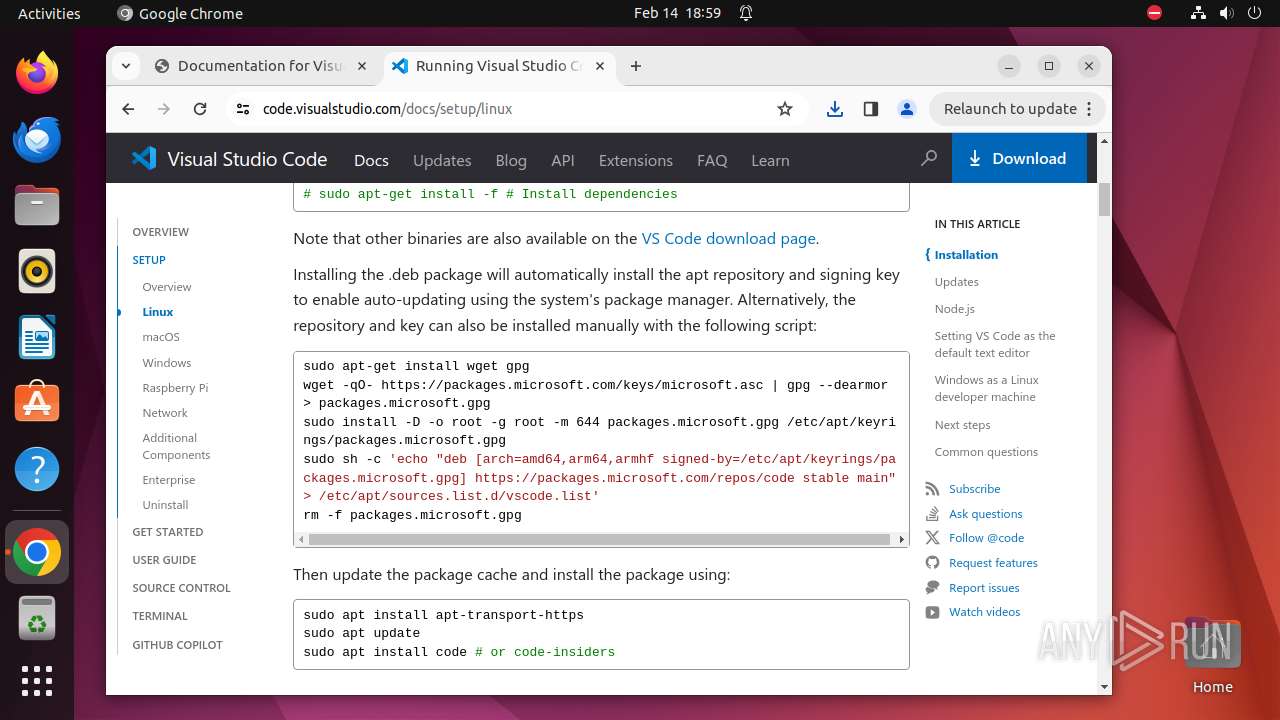Bookmark this page with the star
The image size is (1280, 720).
point(785,109)
